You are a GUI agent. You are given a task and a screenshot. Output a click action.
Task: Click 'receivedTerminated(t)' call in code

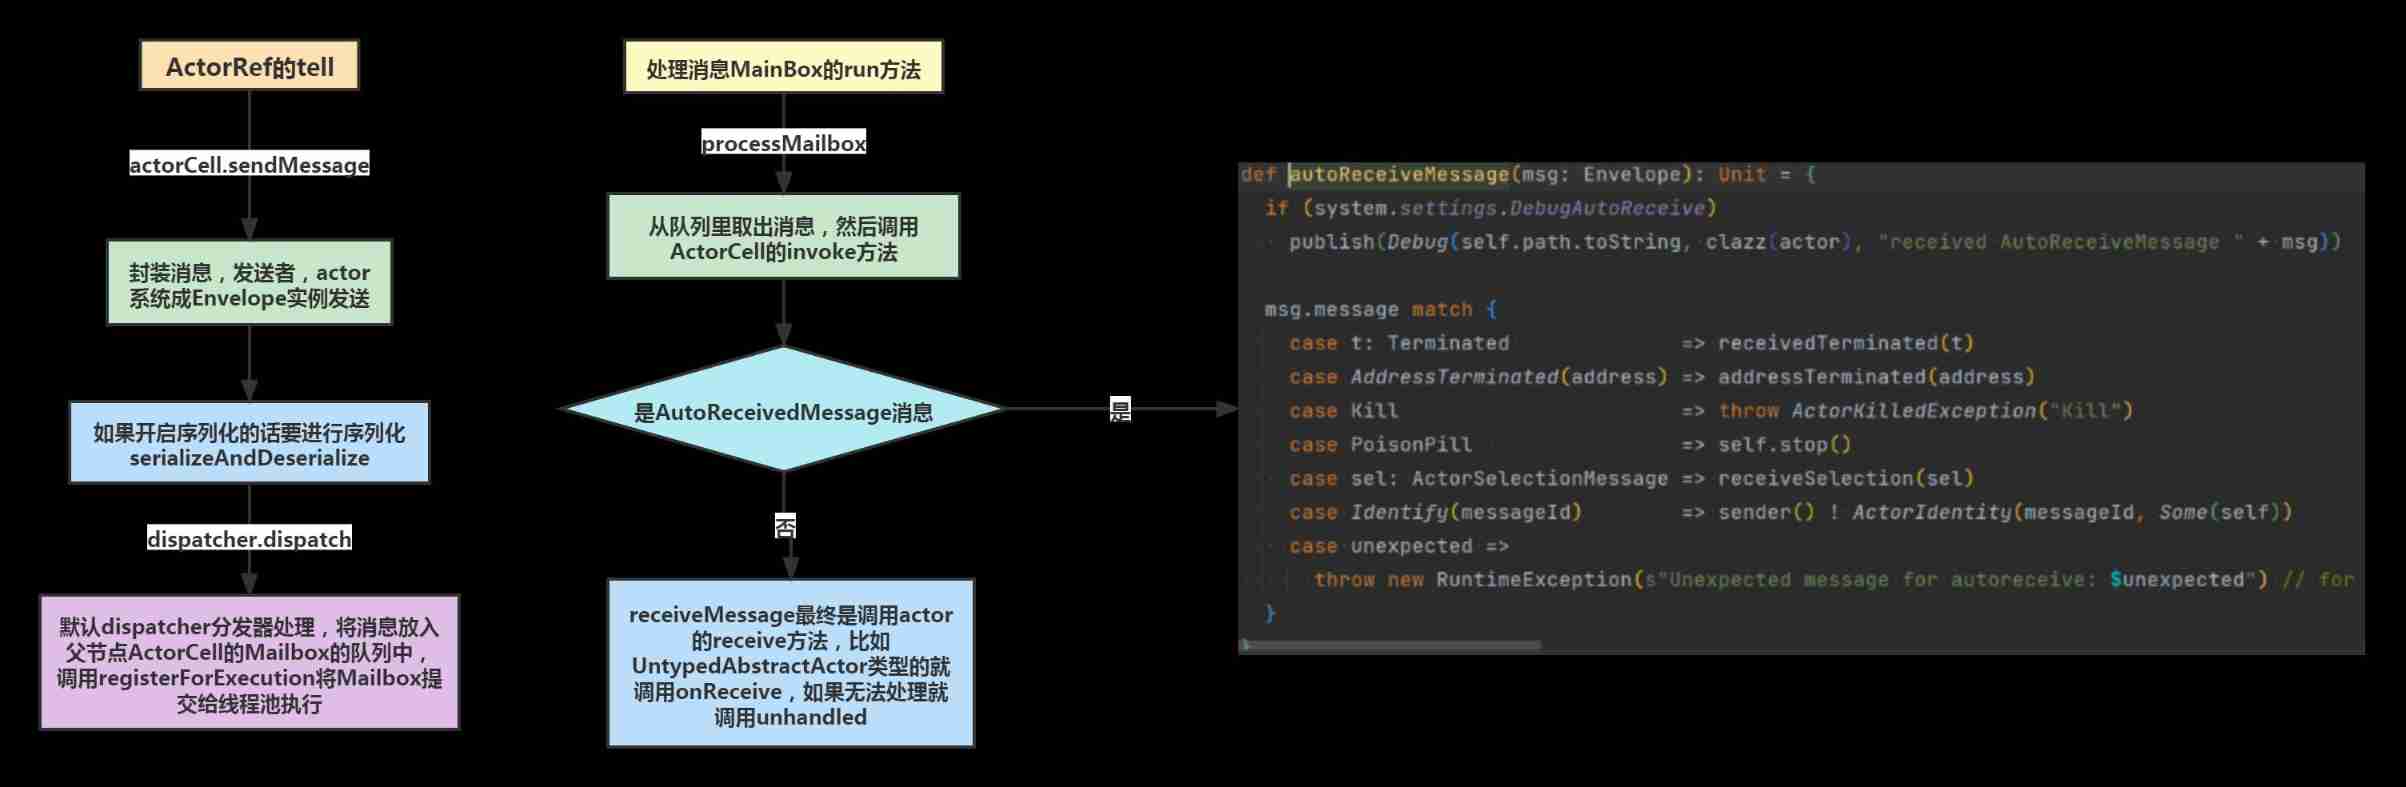1846,343
